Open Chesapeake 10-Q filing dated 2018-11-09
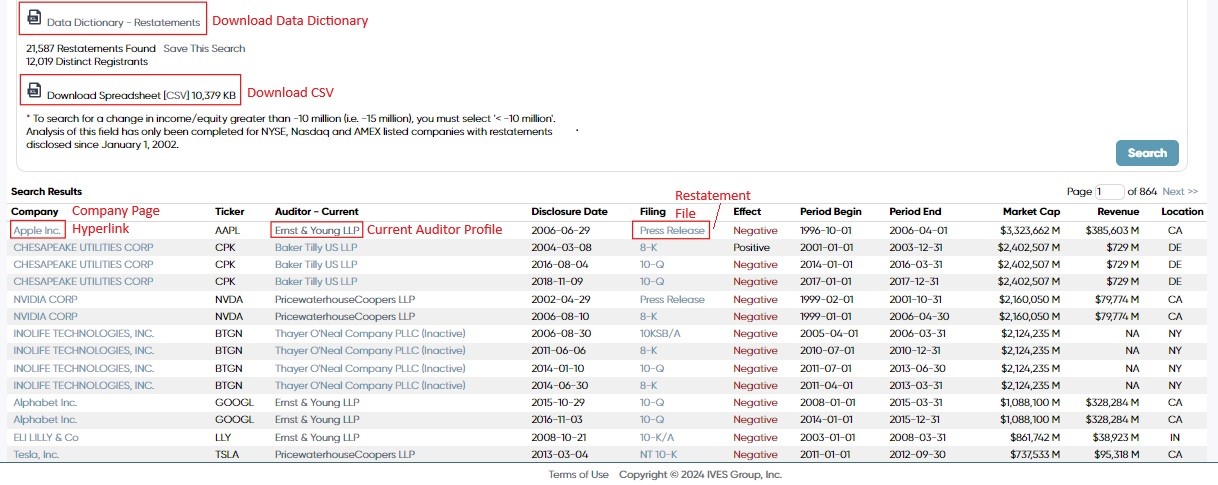 point(652,282)
